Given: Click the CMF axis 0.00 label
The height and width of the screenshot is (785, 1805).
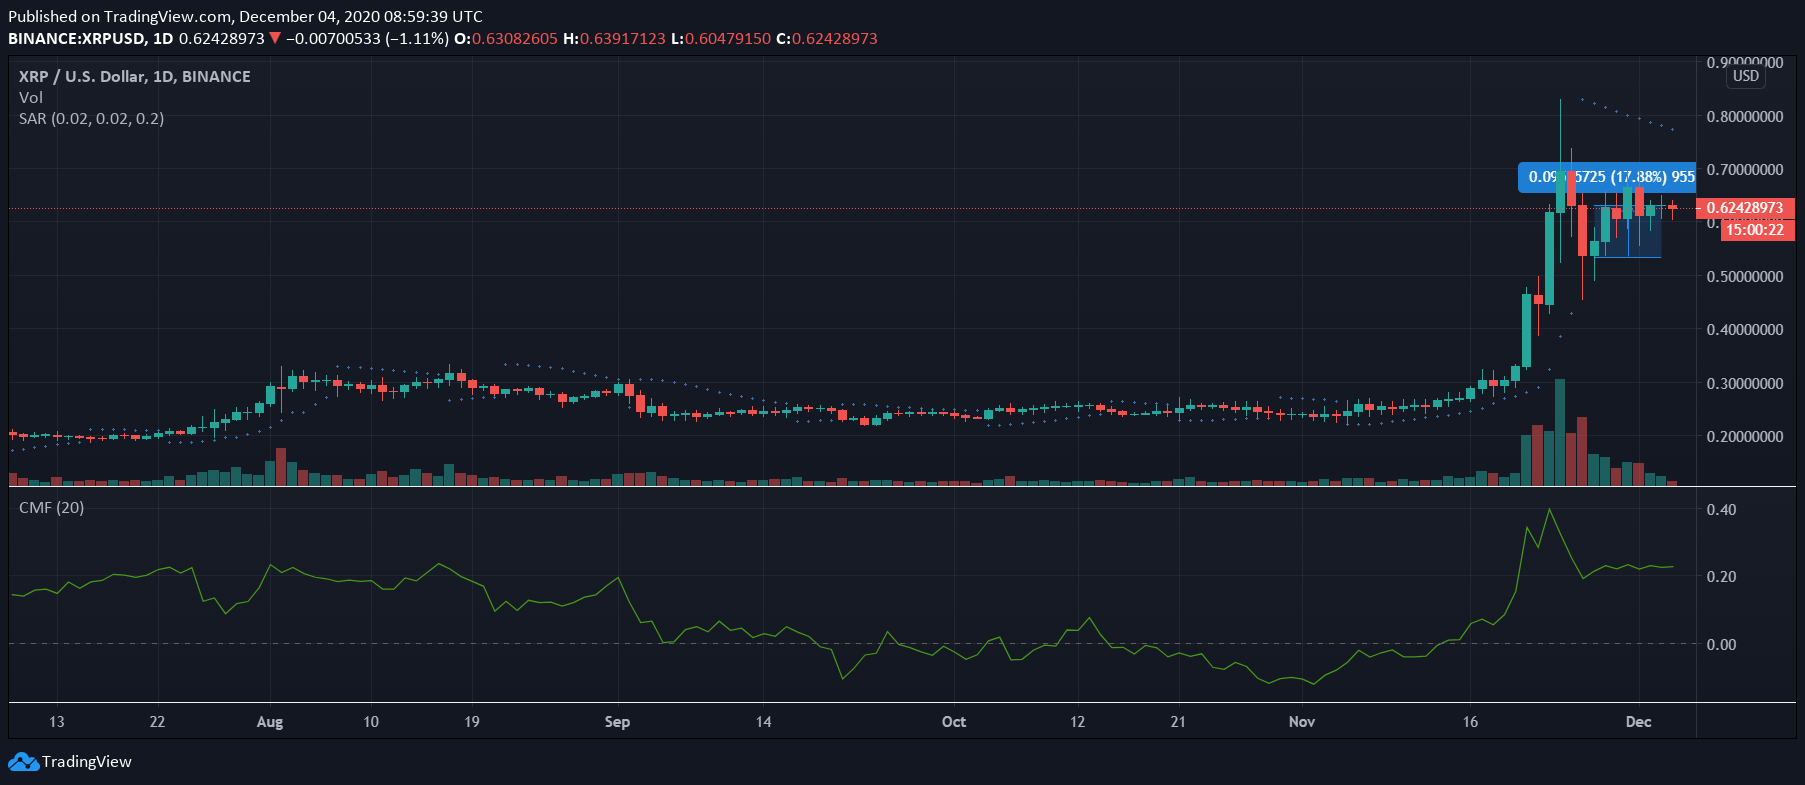Looking at the screenshot, I should pos(1721,645).
